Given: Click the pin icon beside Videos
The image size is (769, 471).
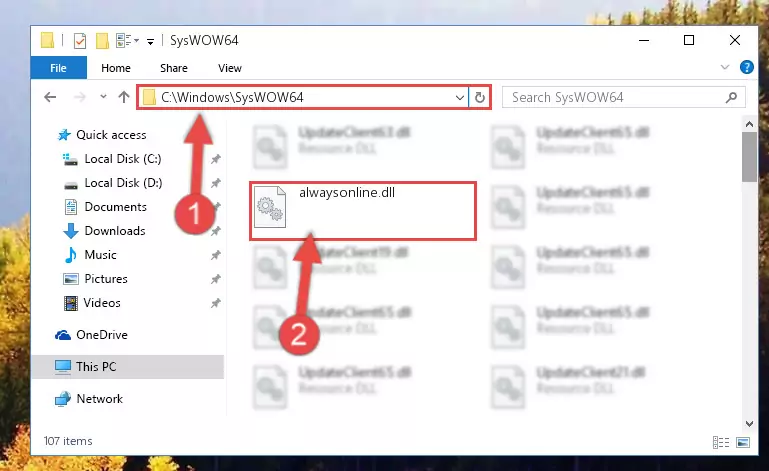Looking at the screenshot, I should tap(215, 303).
